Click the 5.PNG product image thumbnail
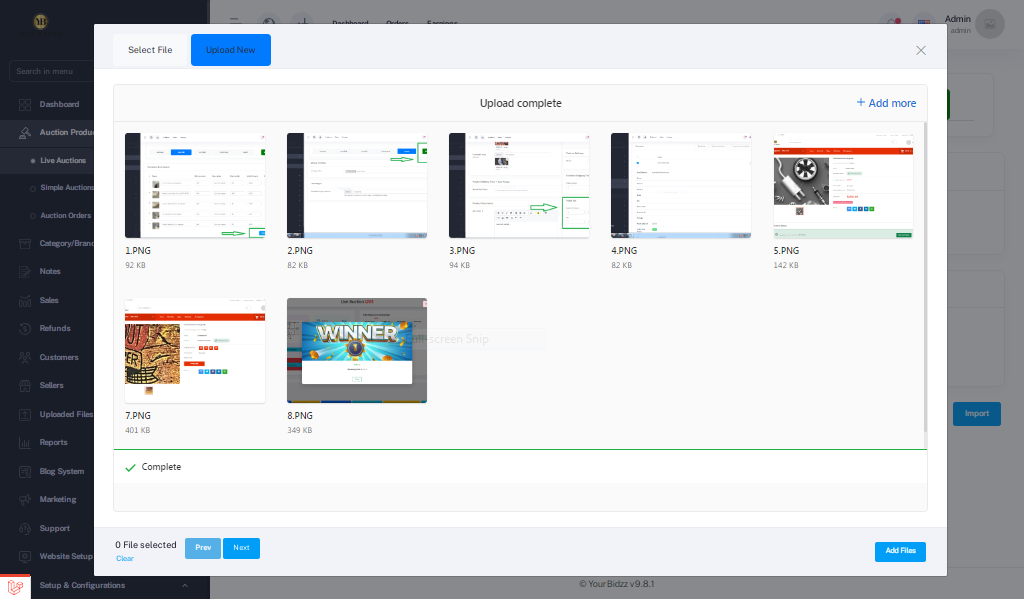The image size is (1024, 600). [x=843, y=185]
